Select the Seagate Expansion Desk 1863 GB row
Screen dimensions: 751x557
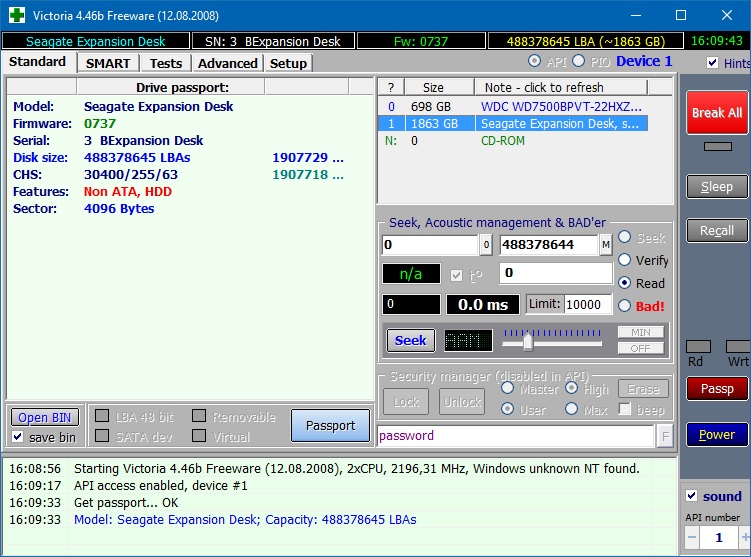click(513, 124)
